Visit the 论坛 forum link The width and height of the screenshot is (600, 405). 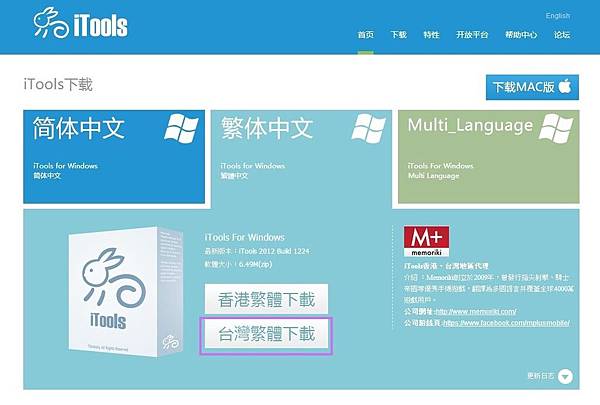[562, 35]
